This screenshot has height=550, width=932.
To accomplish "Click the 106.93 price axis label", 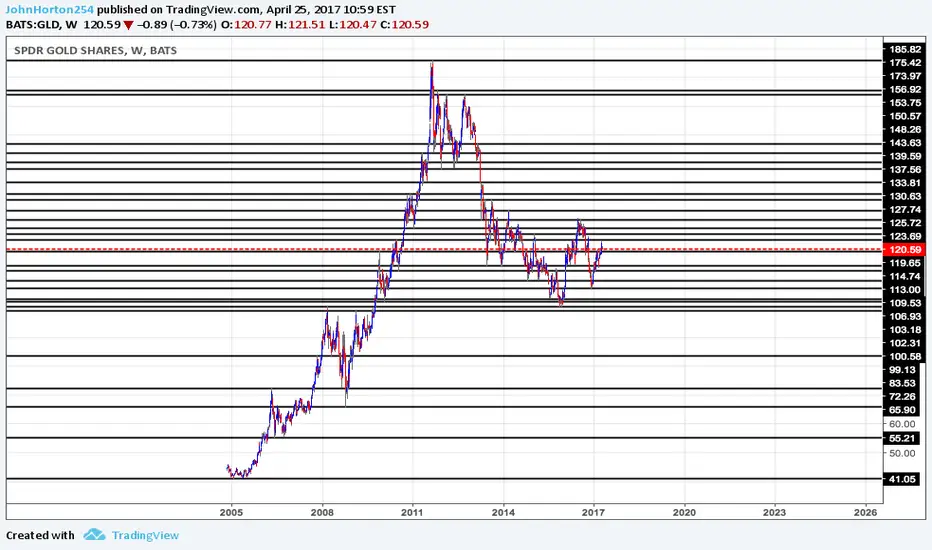I will [905, 316].
